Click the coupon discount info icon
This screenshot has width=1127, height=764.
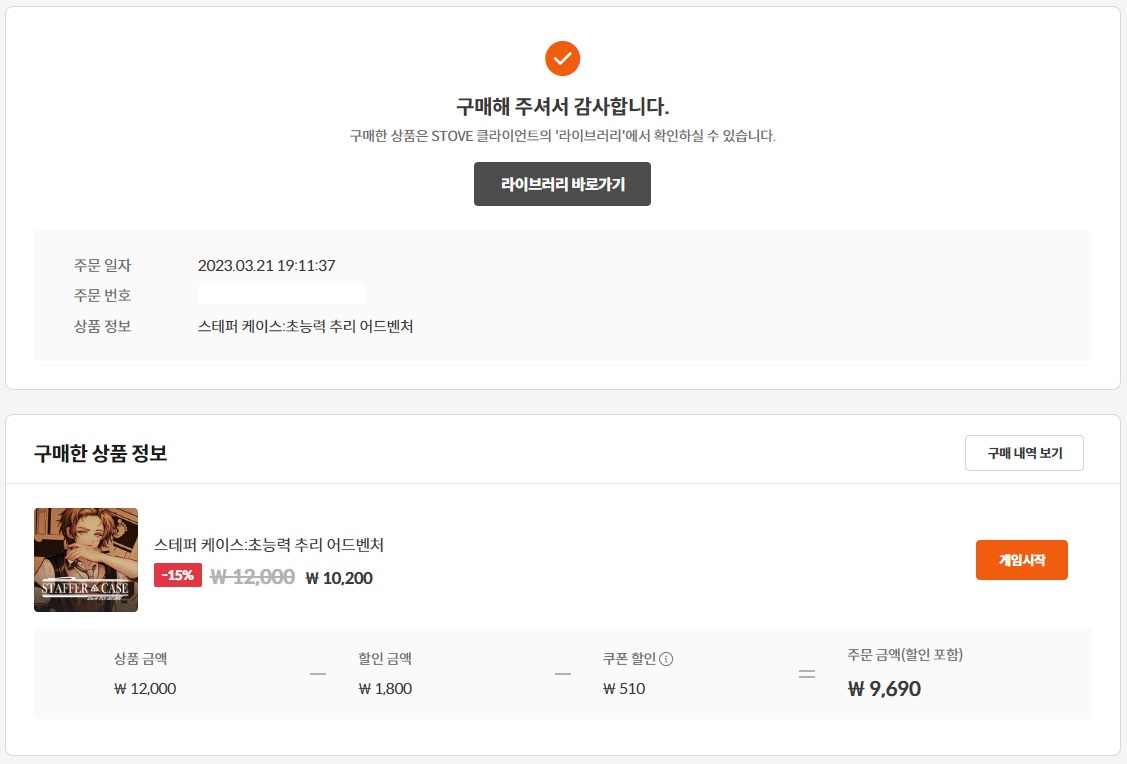666,659
